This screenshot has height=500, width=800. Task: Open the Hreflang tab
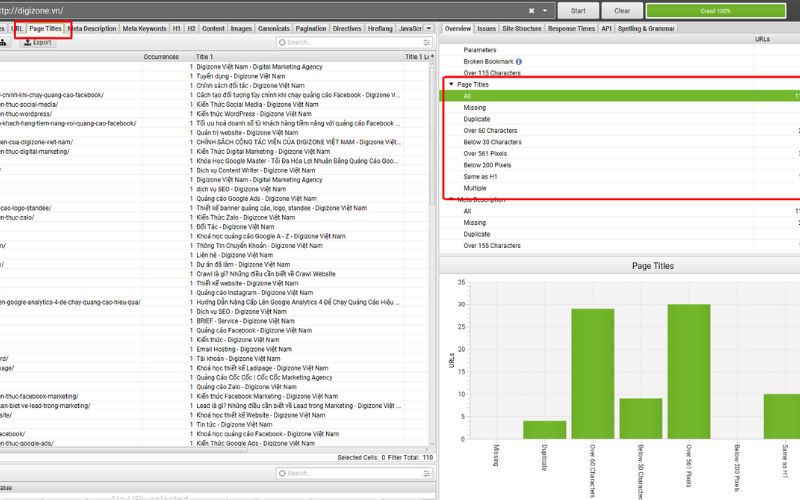point(380,29)
